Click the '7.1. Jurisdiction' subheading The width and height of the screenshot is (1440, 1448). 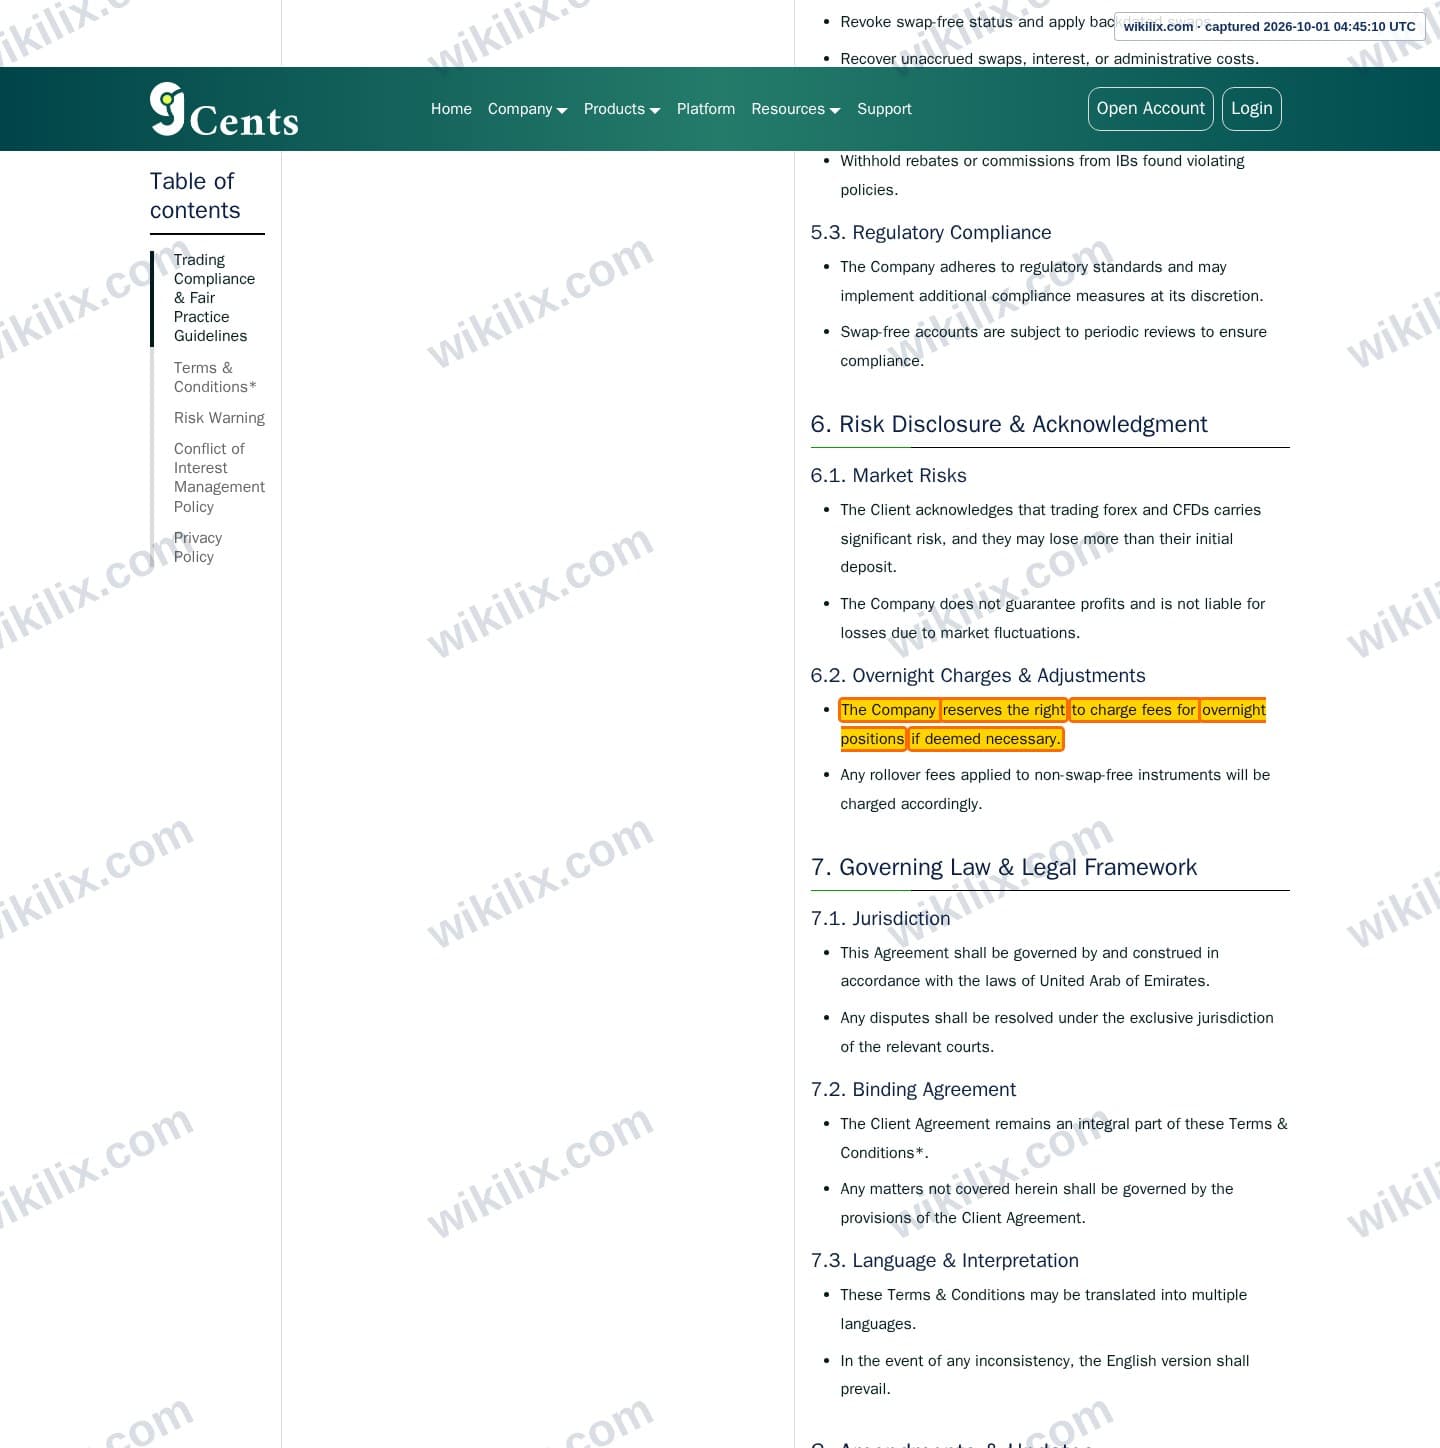click(881, 918)
